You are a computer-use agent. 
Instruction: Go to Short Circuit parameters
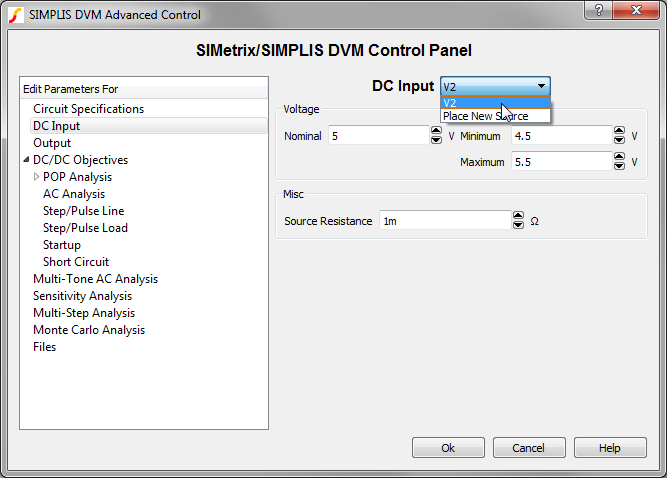(x=76, y=262)
